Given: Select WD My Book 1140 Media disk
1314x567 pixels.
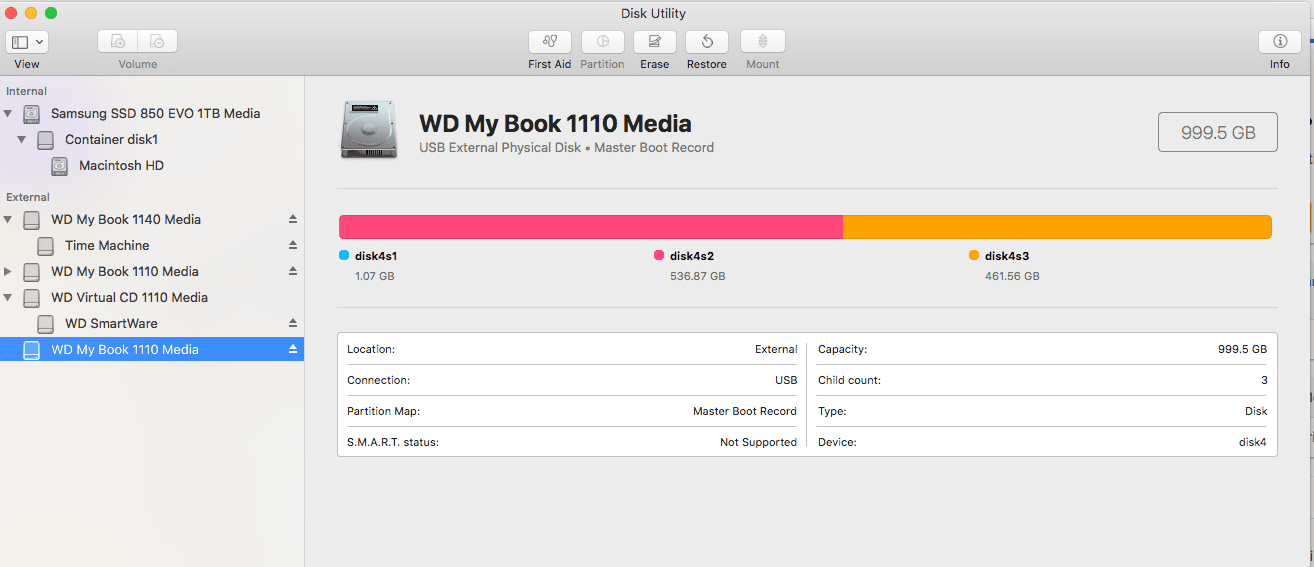Looking at the screenshot, I should pyautogui.click(x=126, y=220).
